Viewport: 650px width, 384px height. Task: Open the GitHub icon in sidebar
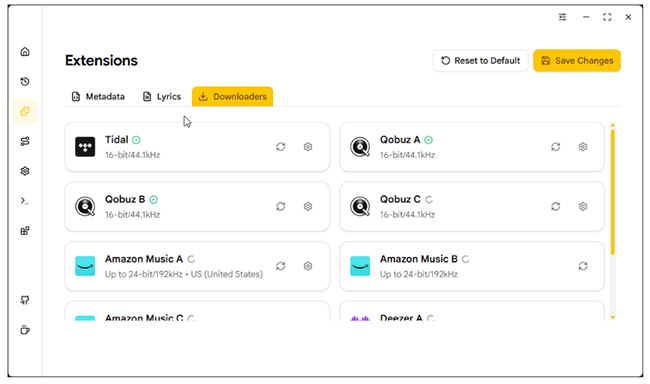pos(25,300)
